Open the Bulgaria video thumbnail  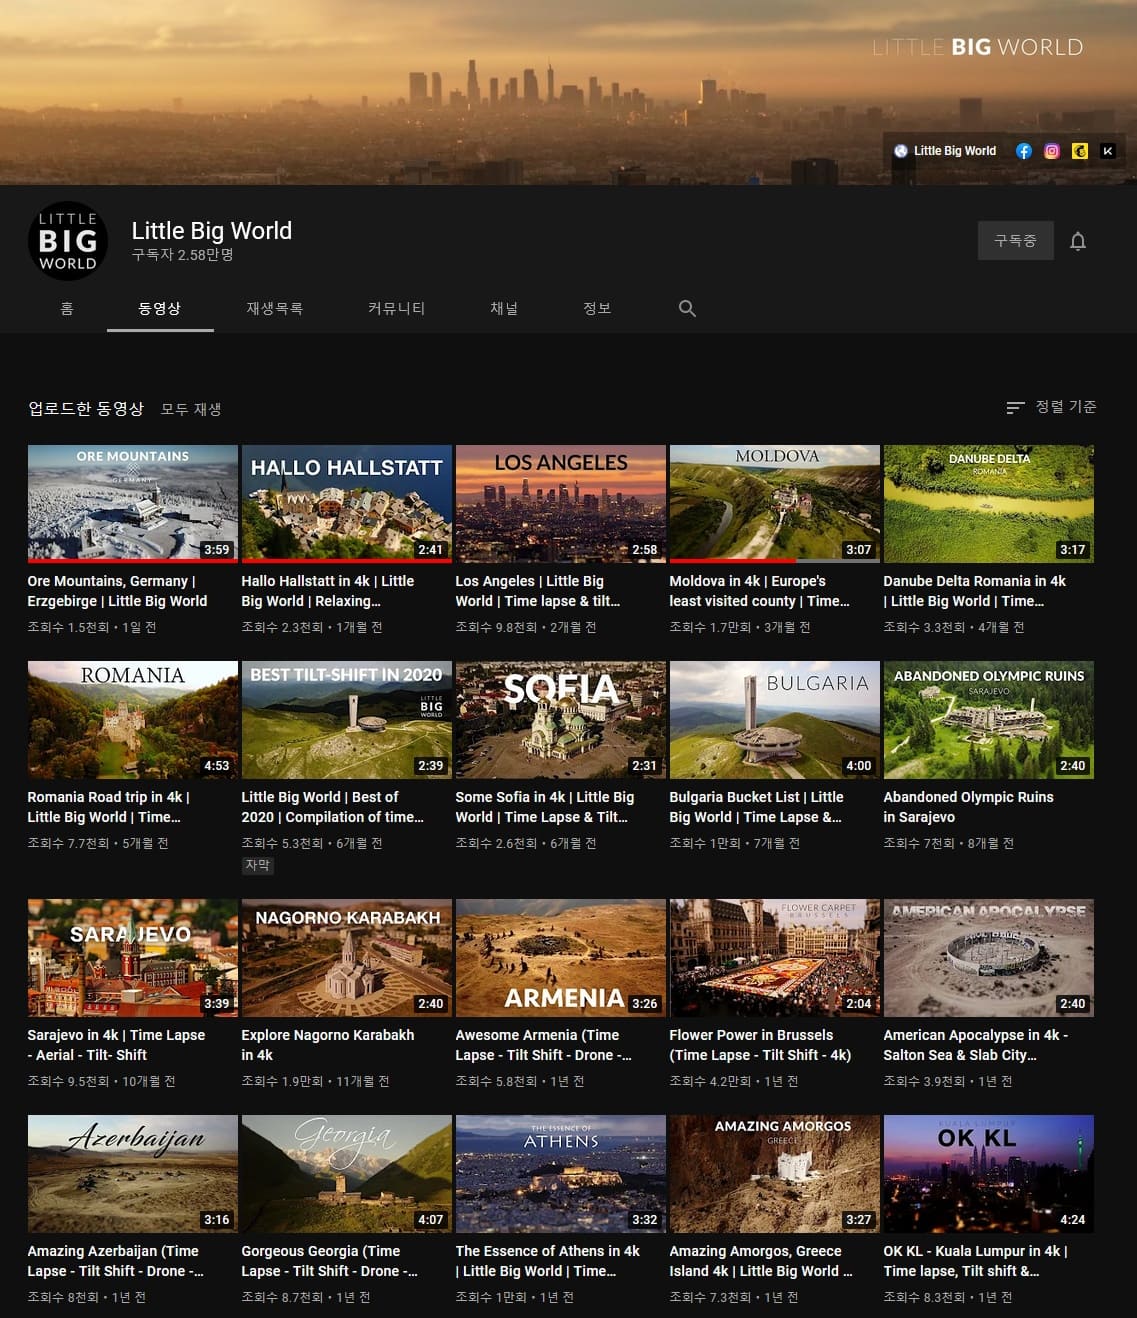point(775,720)
